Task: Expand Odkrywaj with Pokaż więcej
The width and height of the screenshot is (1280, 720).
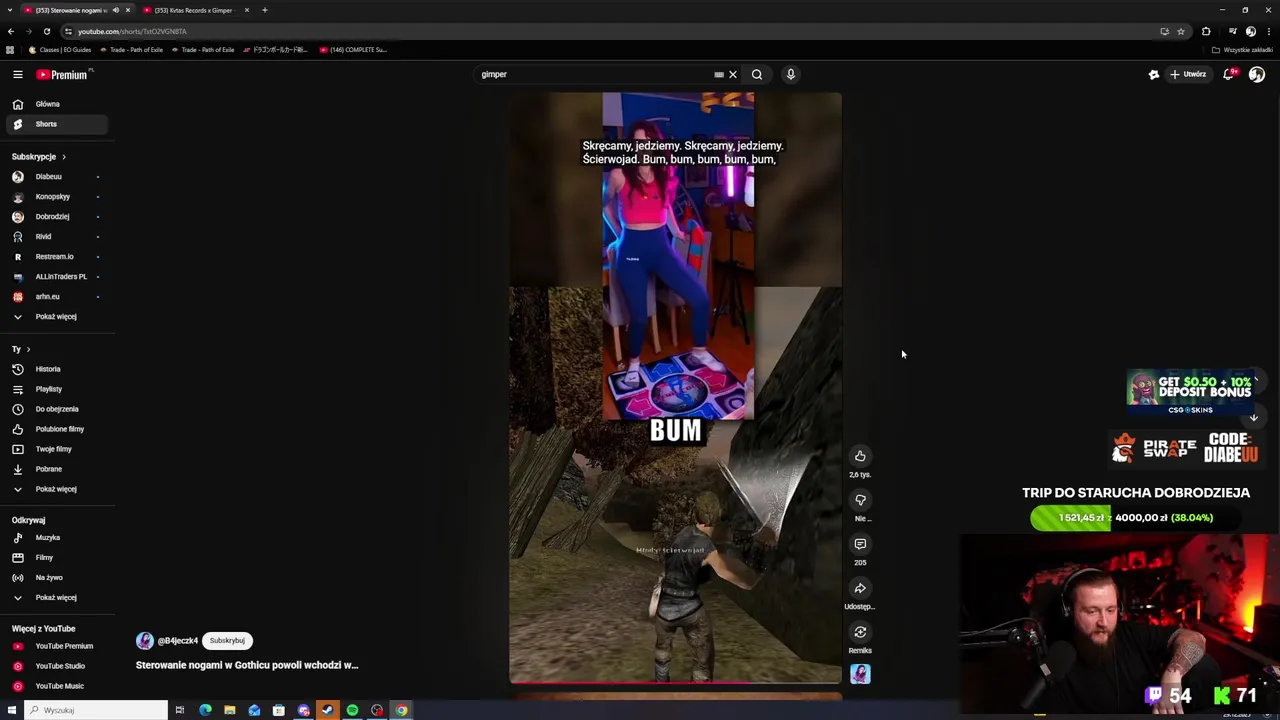Action: pyautogui.click(x=57, y=598)
